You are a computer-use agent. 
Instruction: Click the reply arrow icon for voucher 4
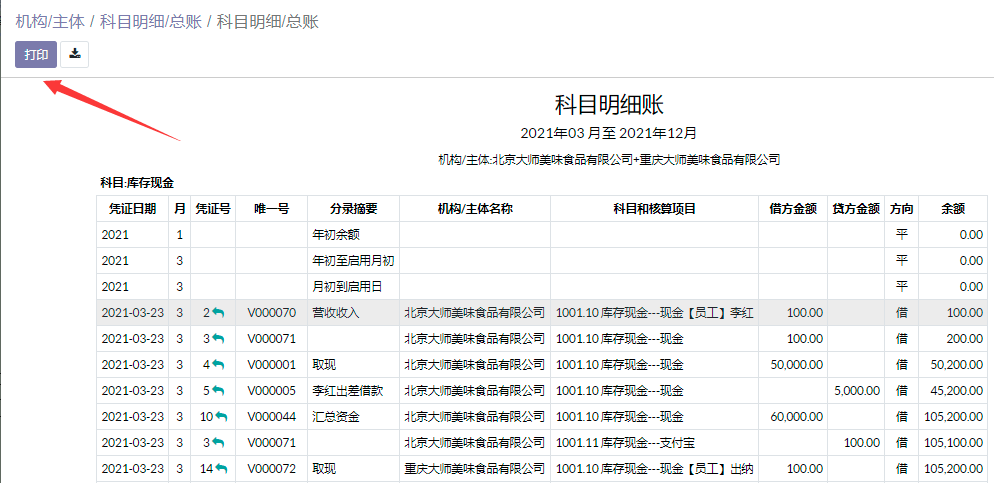click(218, 364)
